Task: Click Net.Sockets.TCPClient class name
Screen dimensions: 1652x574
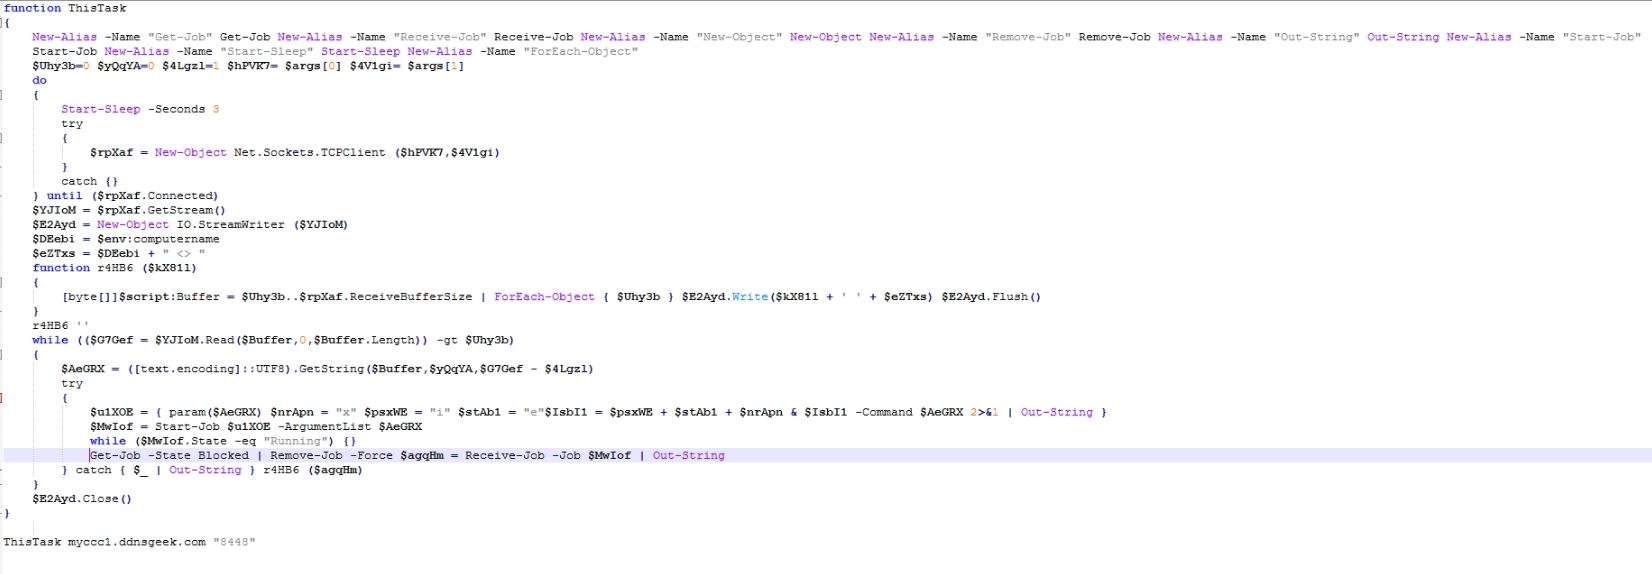Action: pyautogui.click(x=310, y=152)
